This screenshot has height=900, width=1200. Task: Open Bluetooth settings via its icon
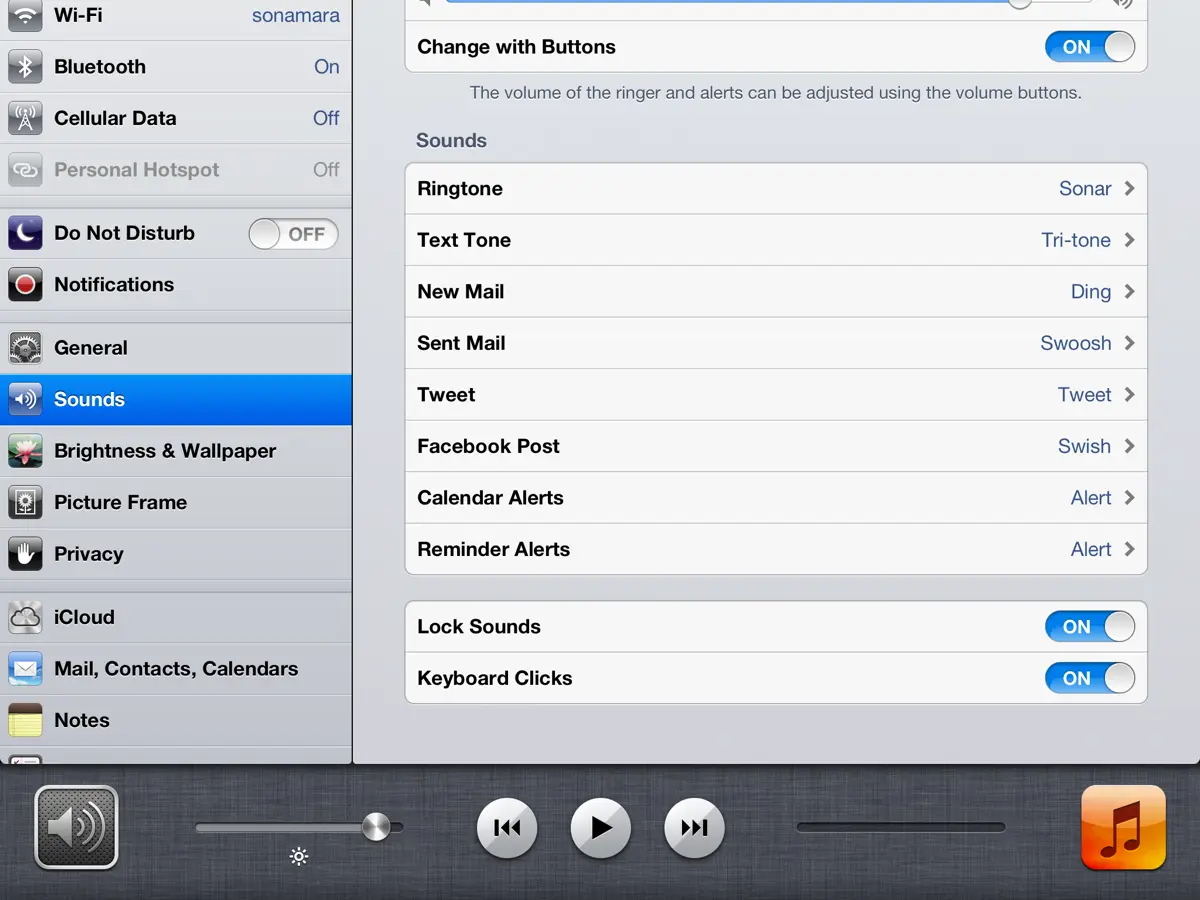coord(25,67)
